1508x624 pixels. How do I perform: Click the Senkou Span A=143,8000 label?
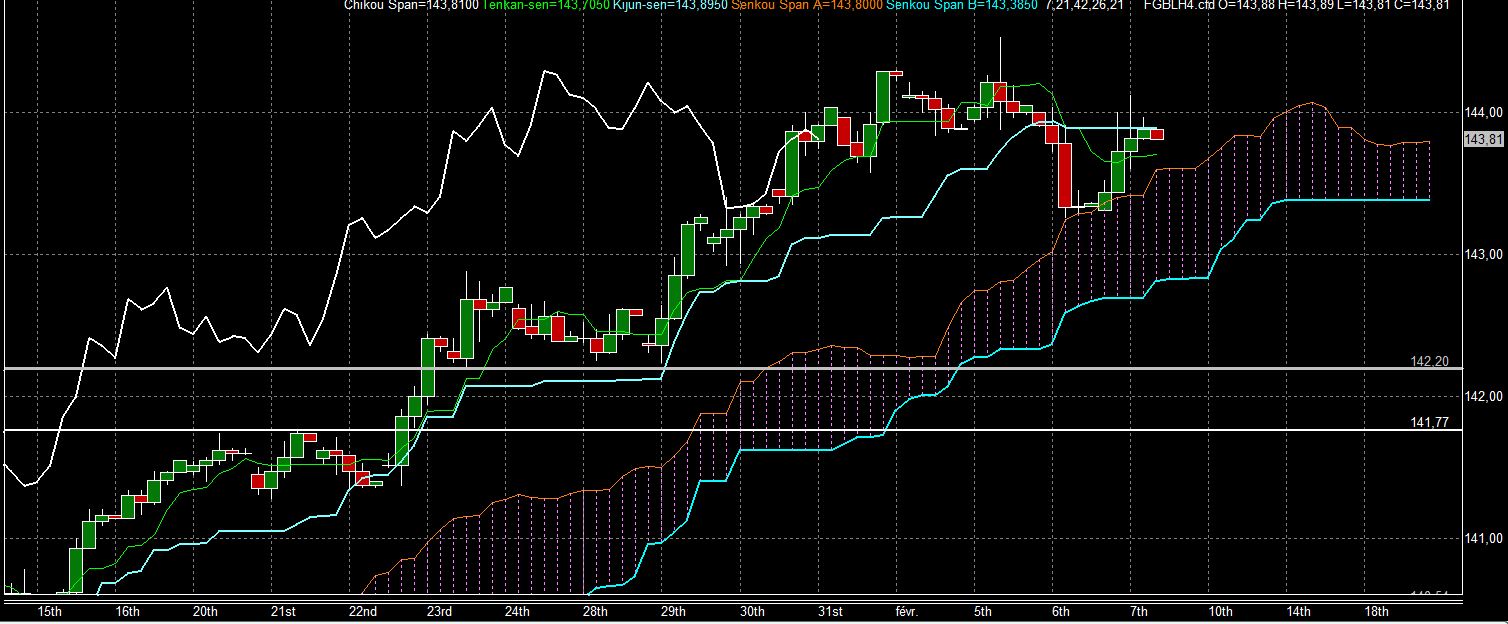coord(809,5)
